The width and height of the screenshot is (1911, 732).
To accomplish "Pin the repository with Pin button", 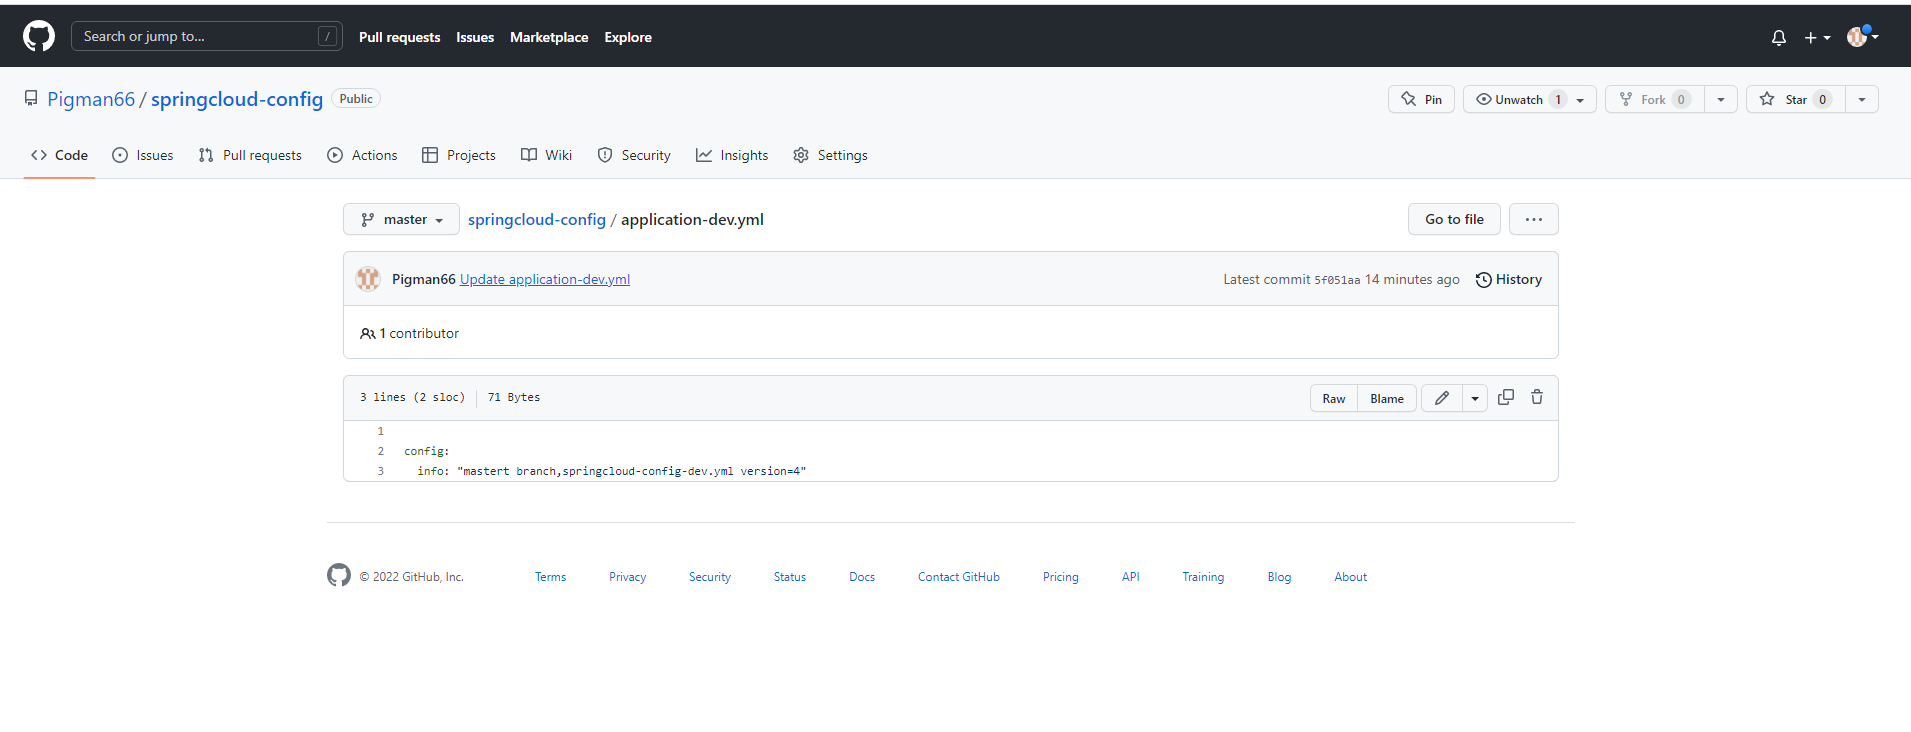I will point(1421,99).
